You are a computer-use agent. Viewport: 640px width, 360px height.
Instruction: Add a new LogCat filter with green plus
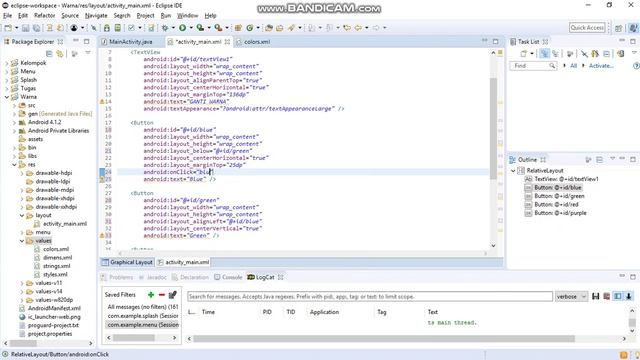click(151, 295)
